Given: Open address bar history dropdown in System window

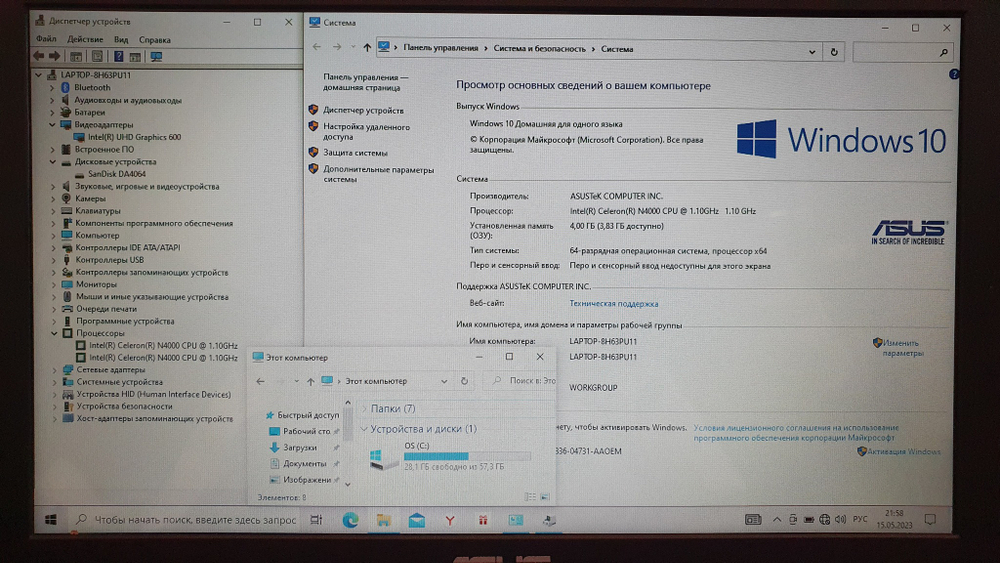Looking at the screenshot, I should 812,52.
